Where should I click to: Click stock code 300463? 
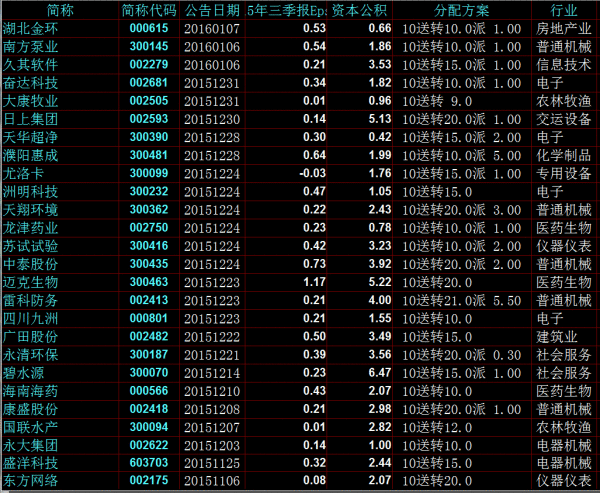pyautogui.click(x=149, y=282)
